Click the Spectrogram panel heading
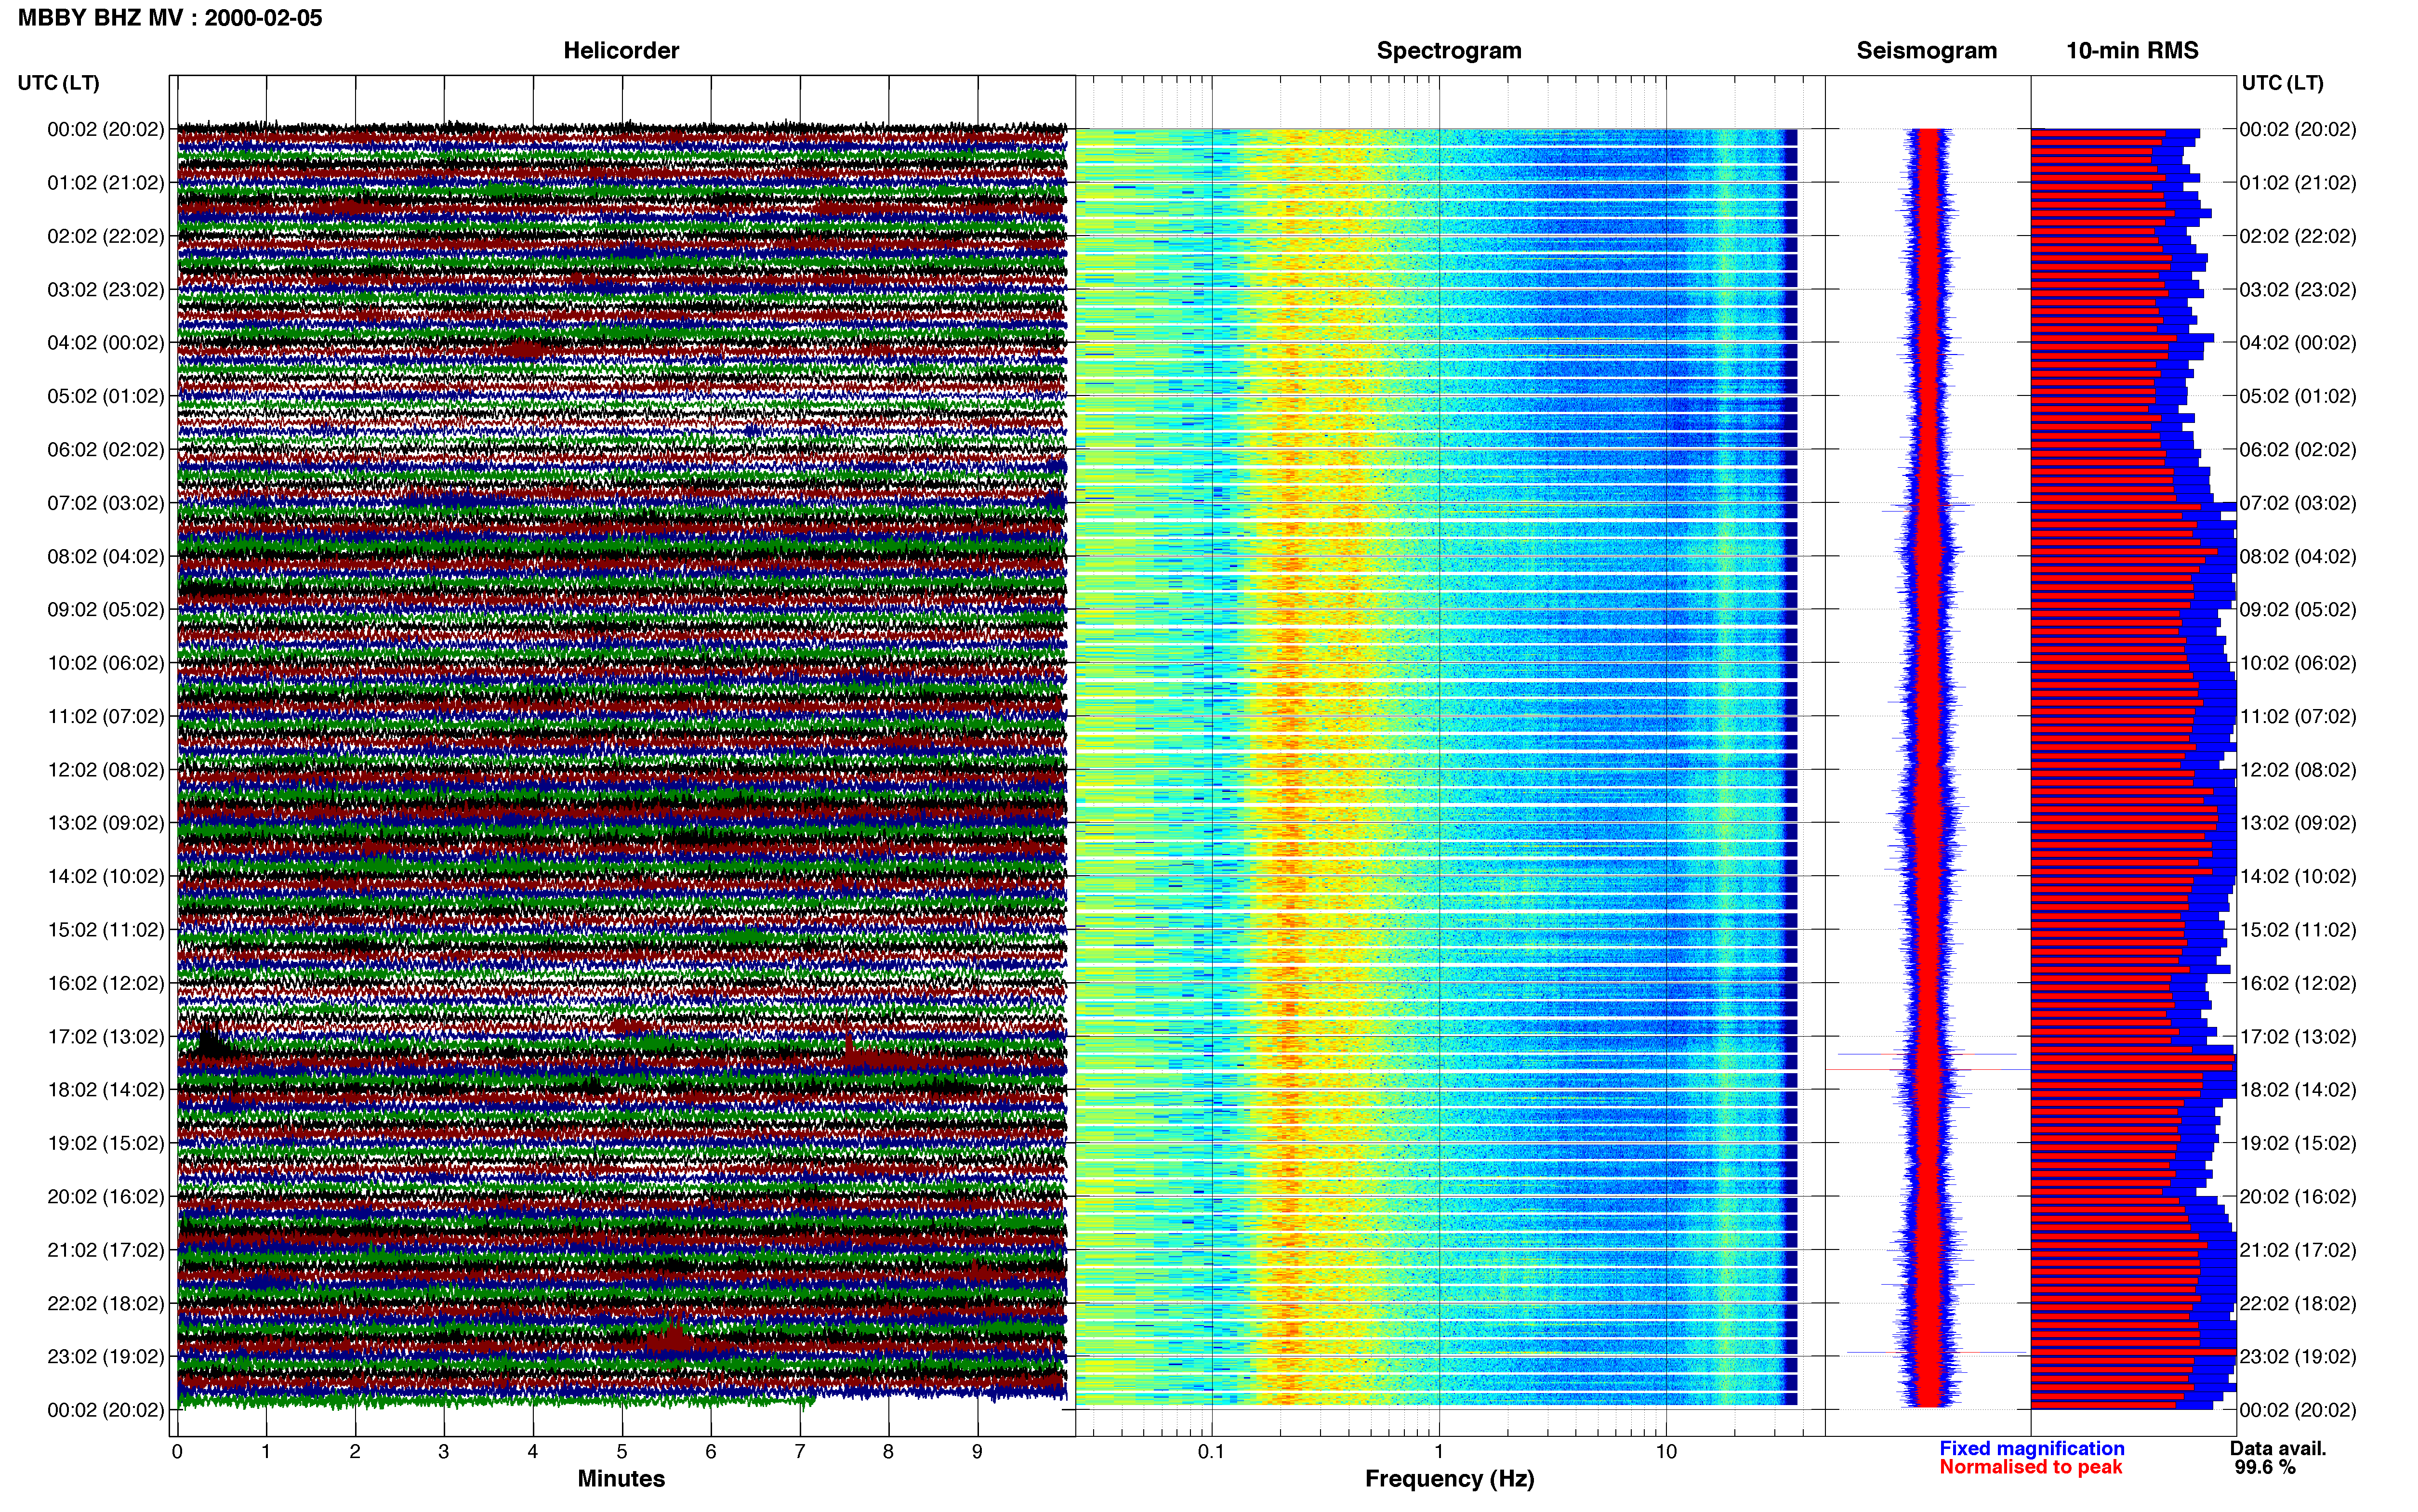This screenshot has width=2418, height=1512. (1449, 51)
